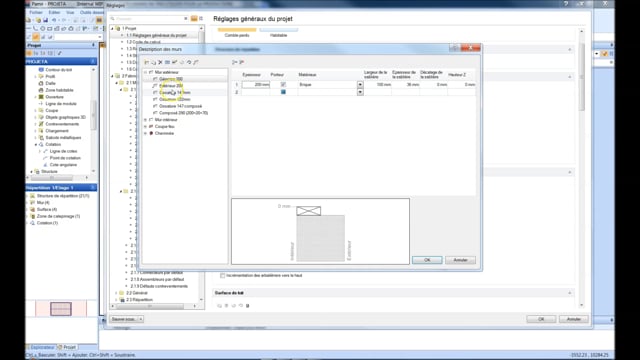Collapse Mur extérieur tree node
This screenshot has height=360, width=640.
pyautogui.click(x=145, y=72)
